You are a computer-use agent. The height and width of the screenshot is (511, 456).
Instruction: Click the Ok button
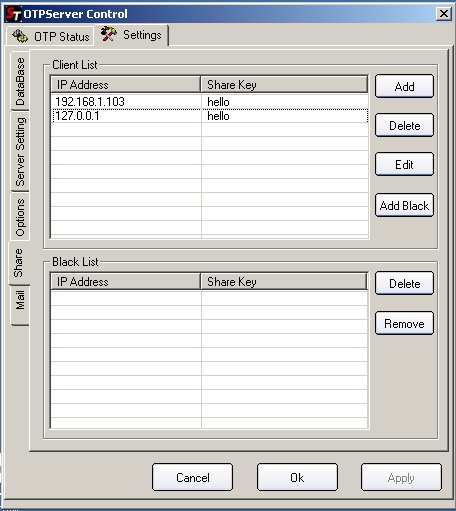297,477
